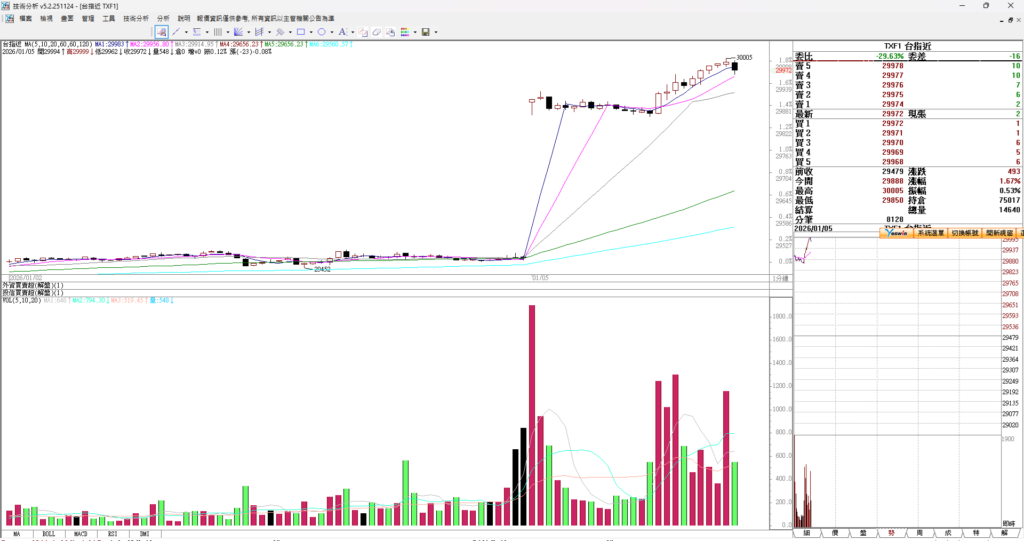This screenshot has height=541, width=1024.
Task: Click the eraser tool icon
Action: click(x=376, y=32)
